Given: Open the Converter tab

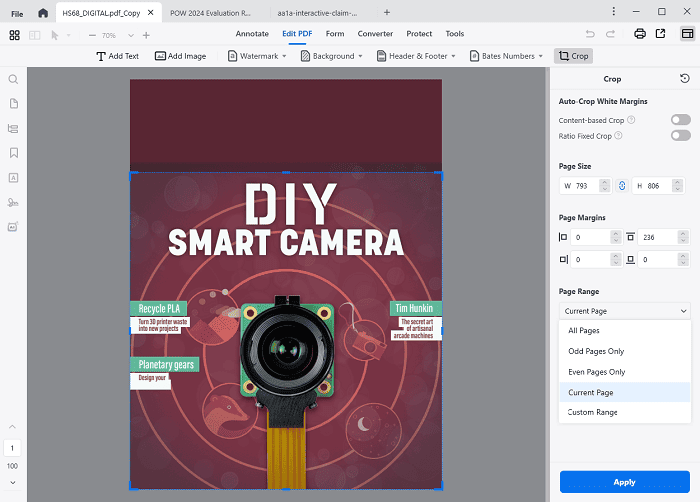Looking at the screenshot, I should 375,34.
